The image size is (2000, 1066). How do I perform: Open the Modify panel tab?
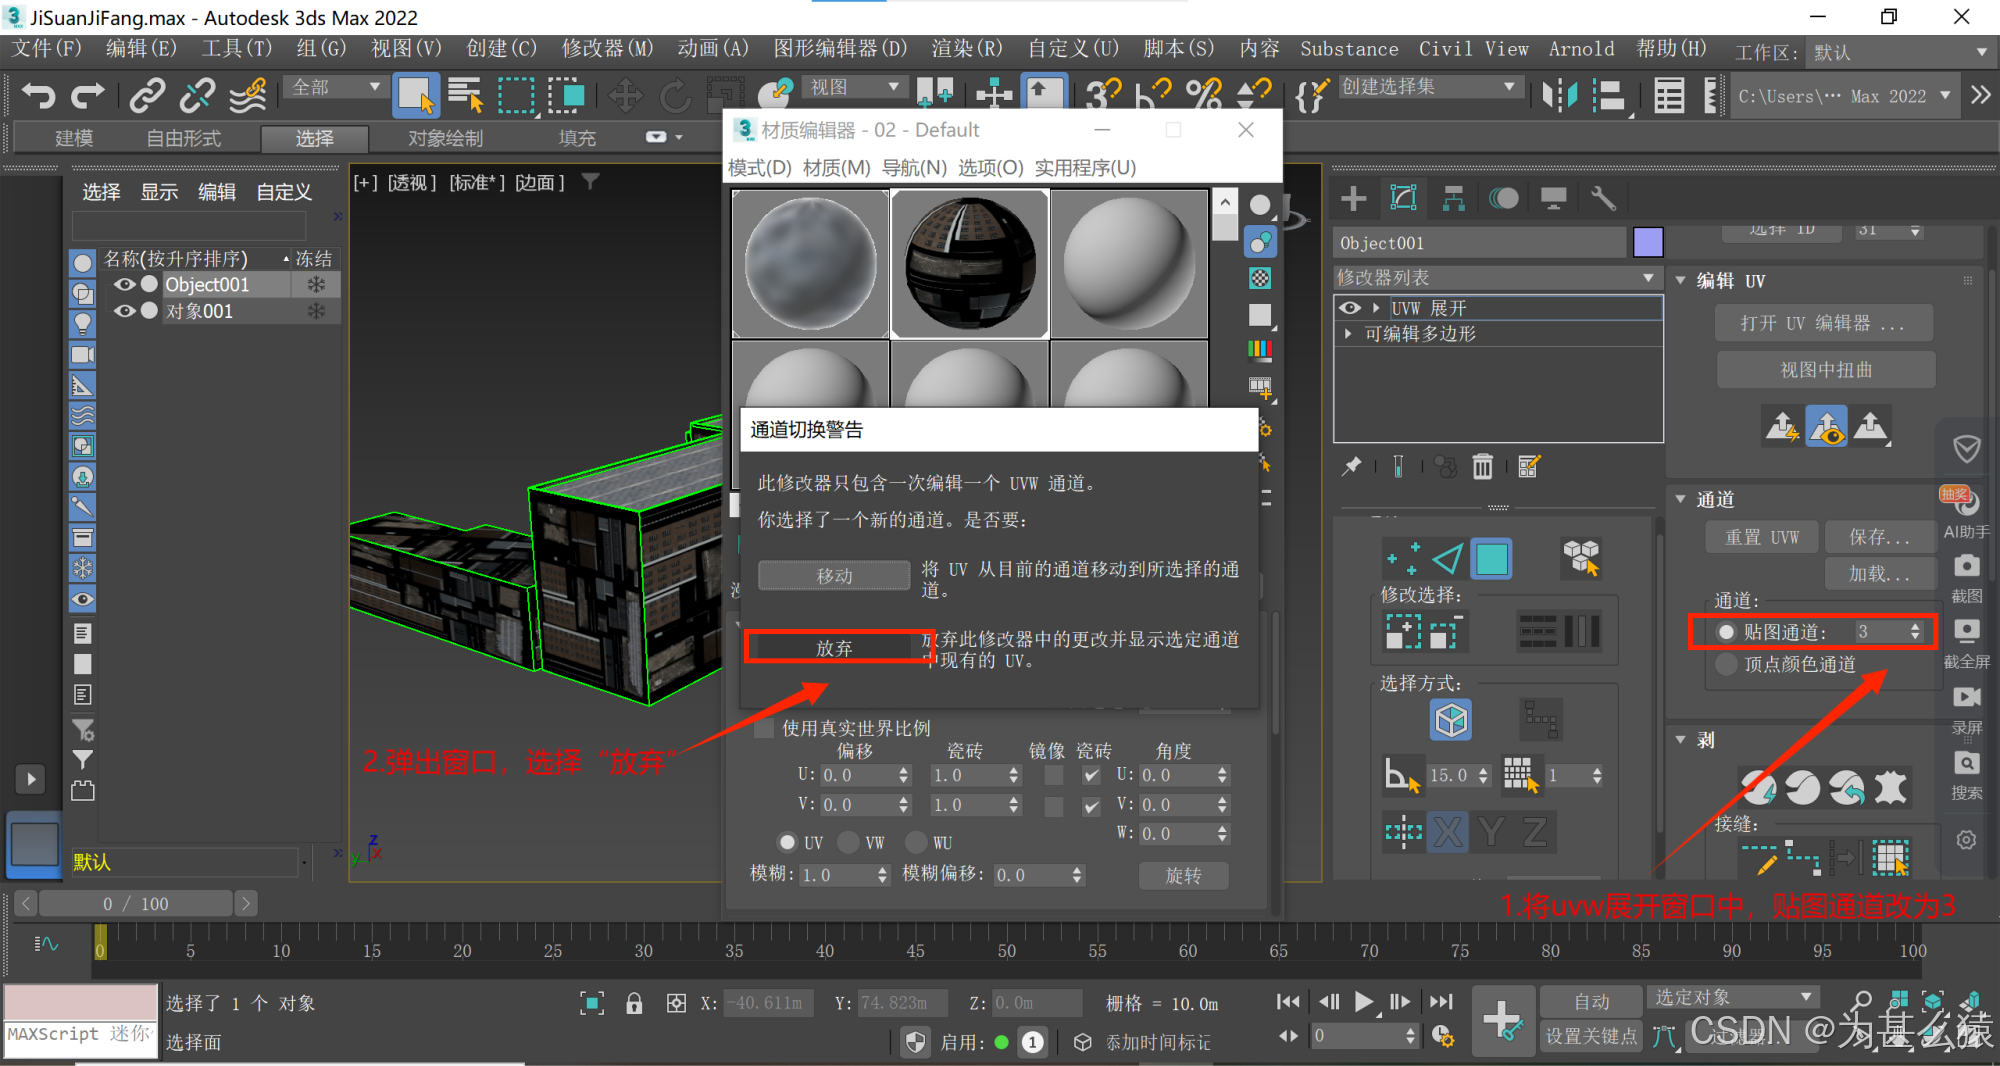(x=1403, y=198)
